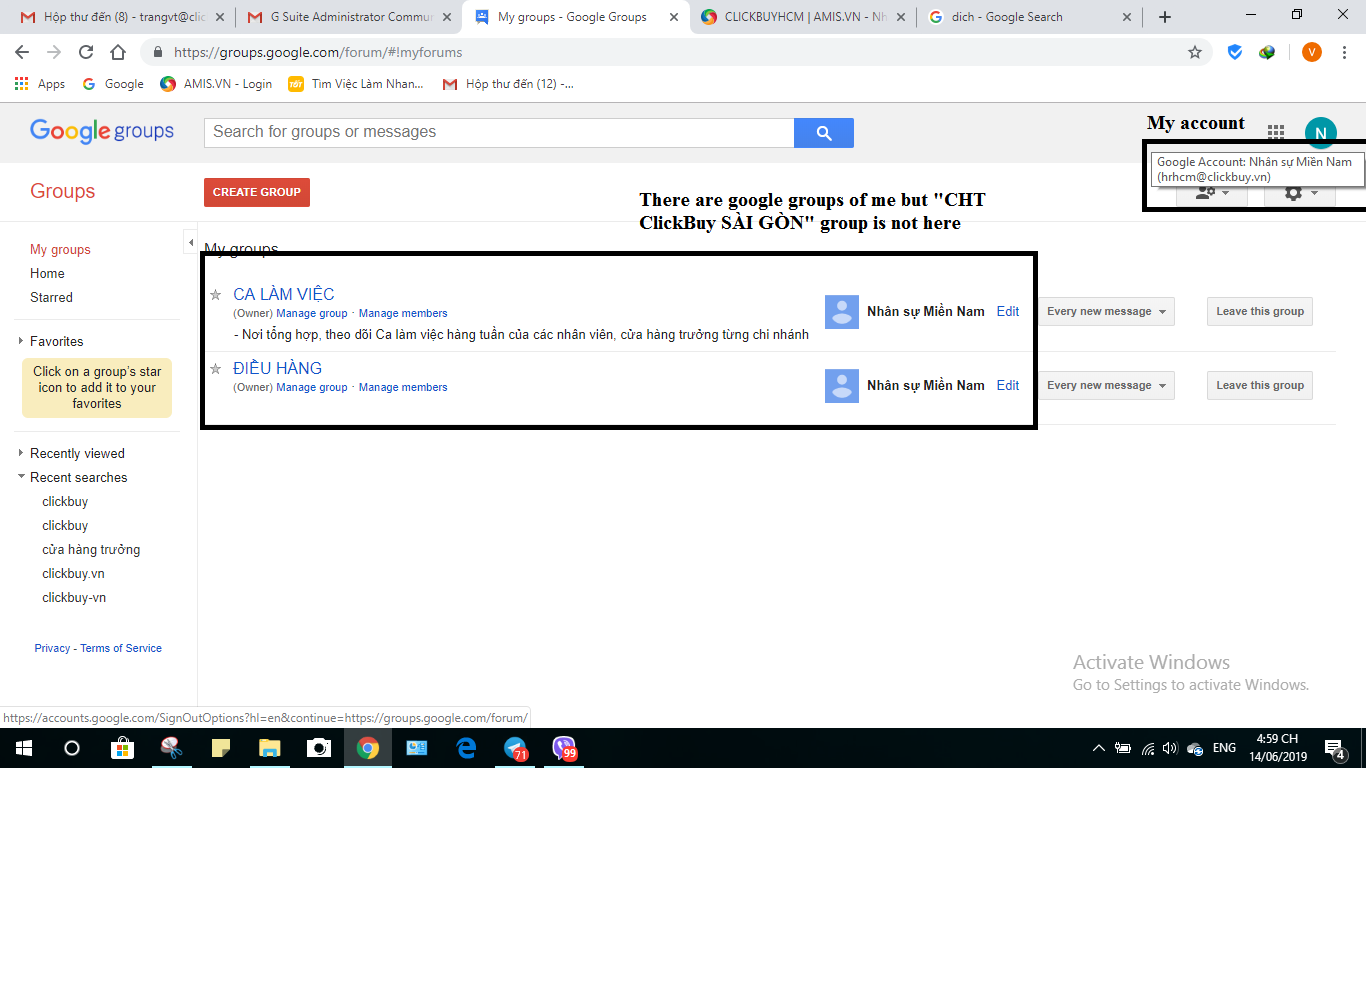Open Chrome menu three dots
The height and width of the screenshot is (994, 1366).
pos(1345,52)
